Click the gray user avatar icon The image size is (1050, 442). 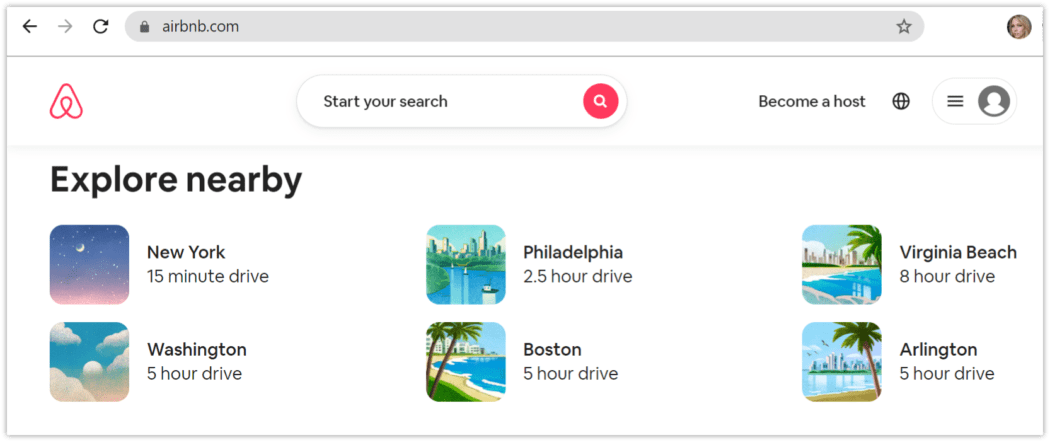click(x=994, y=101)
